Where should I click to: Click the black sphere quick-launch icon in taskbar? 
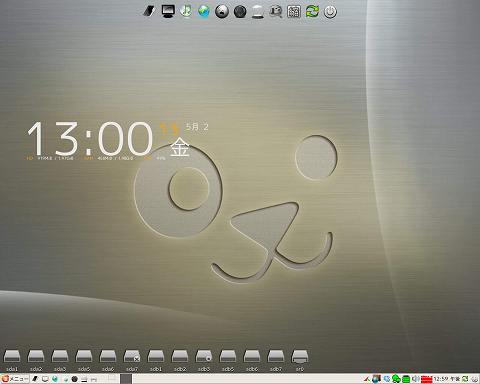[75, 379]
